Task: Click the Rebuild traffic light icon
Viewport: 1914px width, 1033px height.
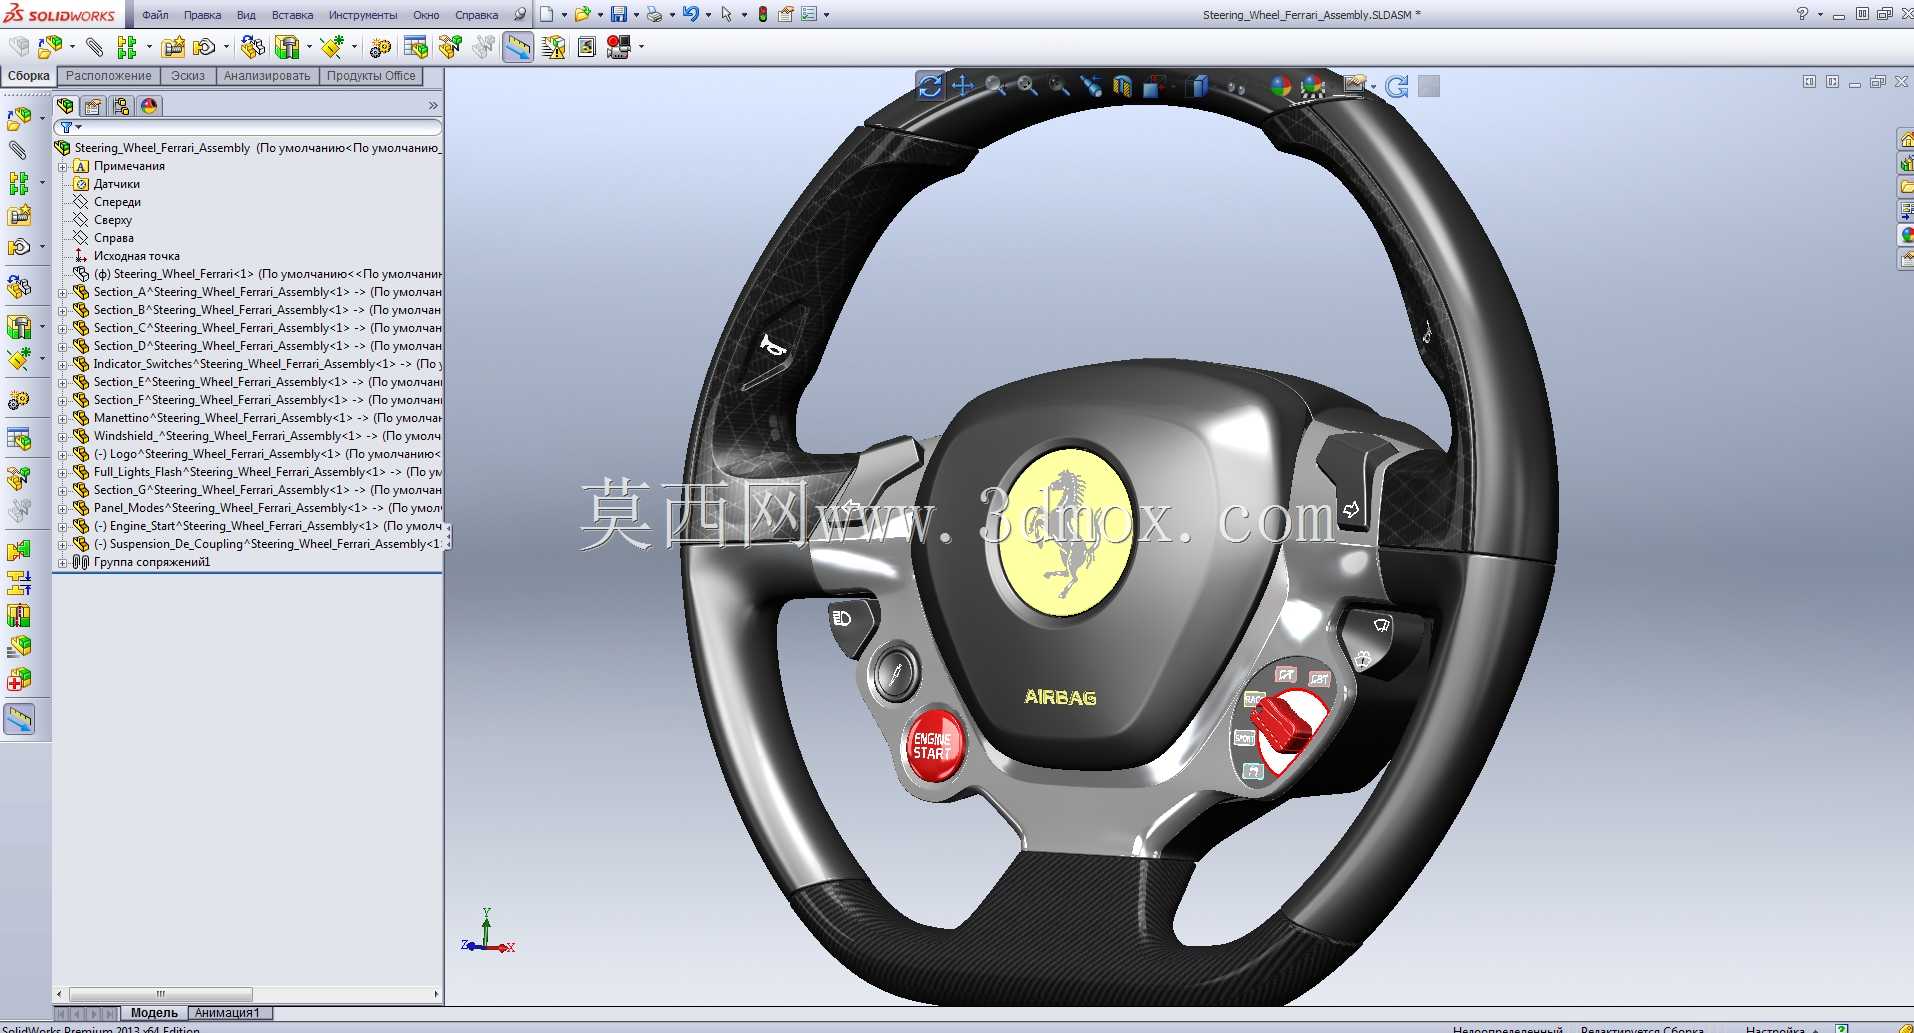Action: click(763, 14)
